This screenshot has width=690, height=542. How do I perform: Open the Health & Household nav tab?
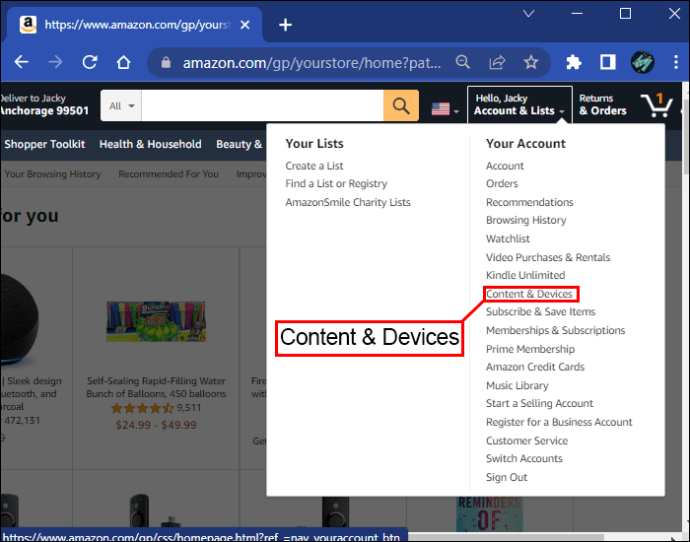coord(150,144)
